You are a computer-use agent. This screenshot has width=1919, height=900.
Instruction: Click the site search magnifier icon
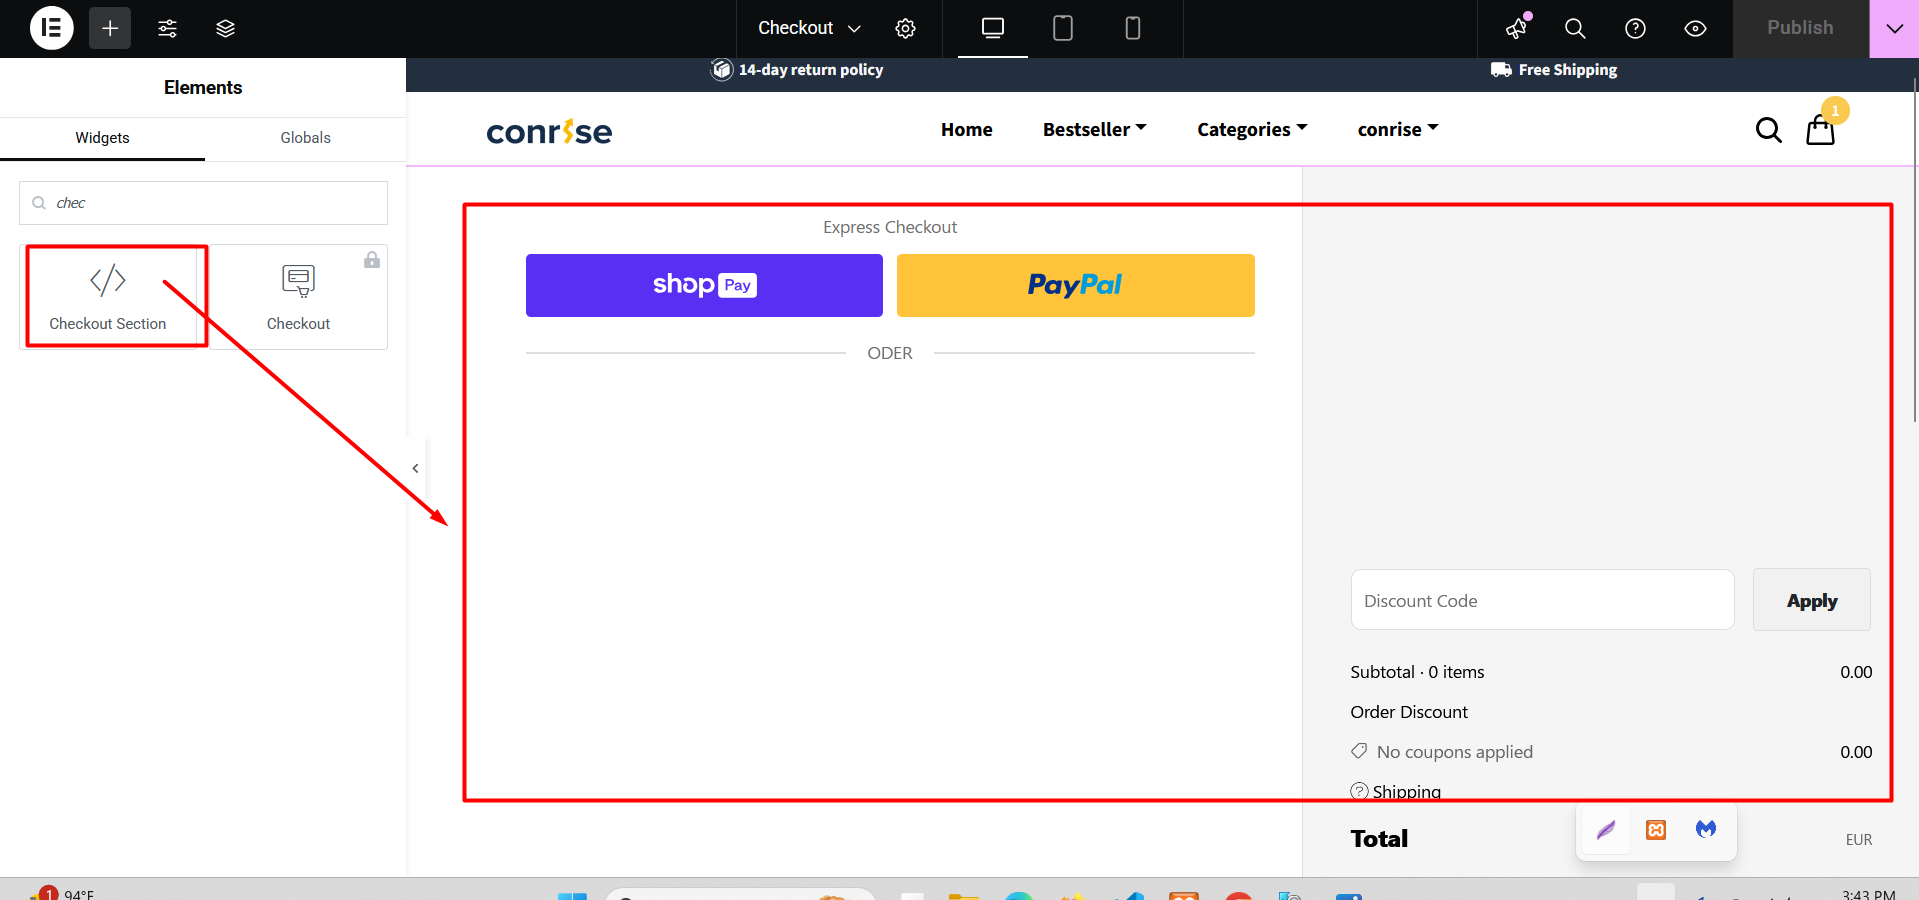(1768, 130)
